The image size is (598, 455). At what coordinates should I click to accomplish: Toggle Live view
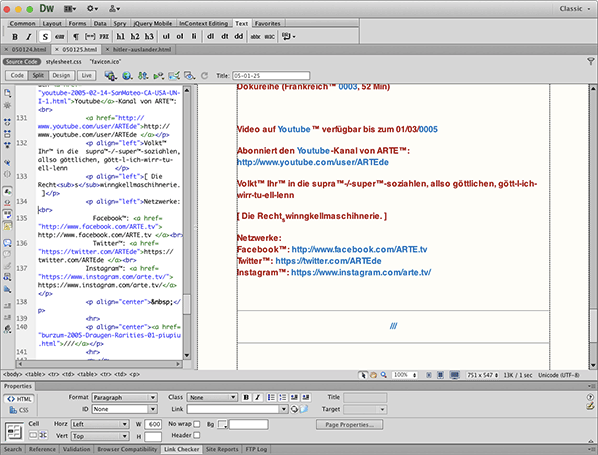[87, 76]
